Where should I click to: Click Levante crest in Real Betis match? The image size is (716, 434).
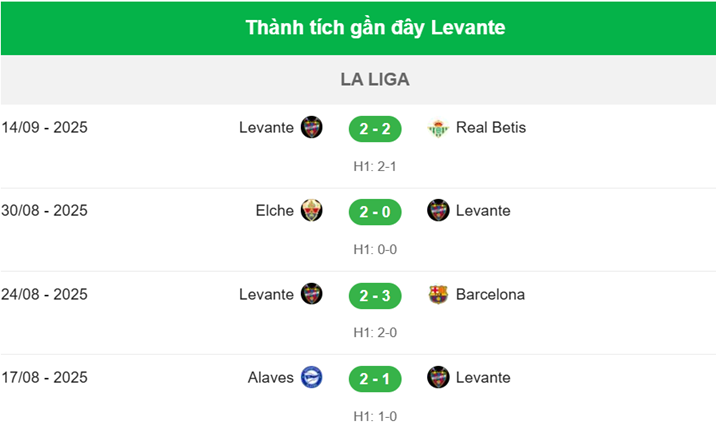tap(312, 128)
